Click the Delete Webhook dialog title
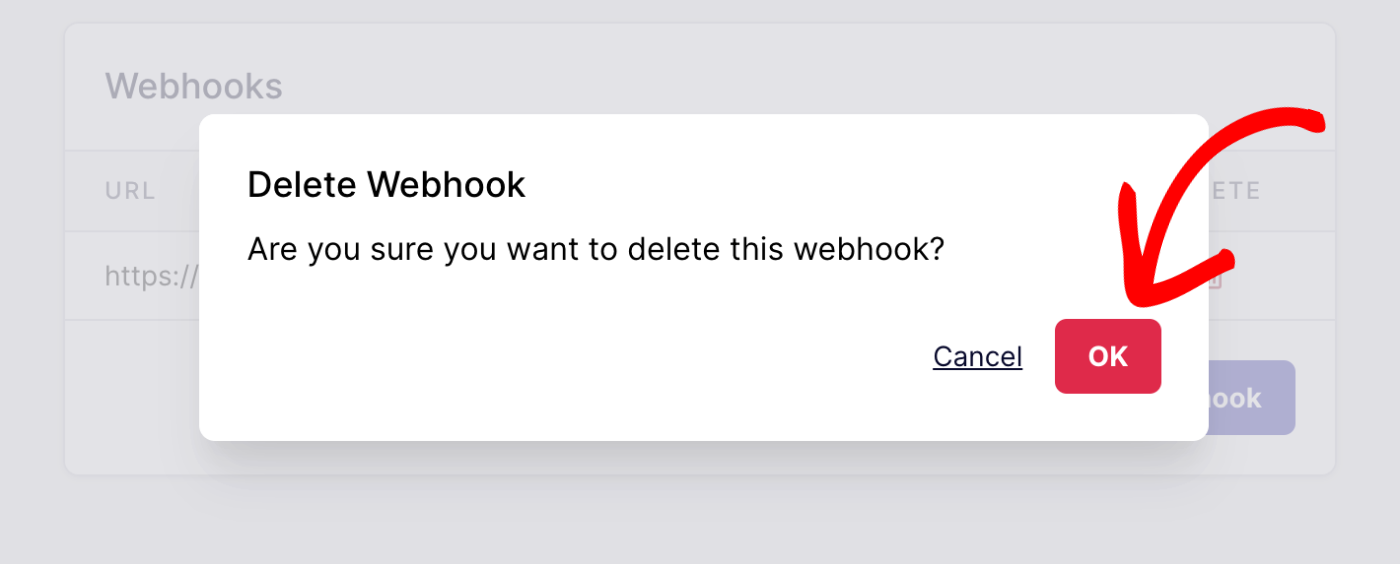 (x=386, y=185)
